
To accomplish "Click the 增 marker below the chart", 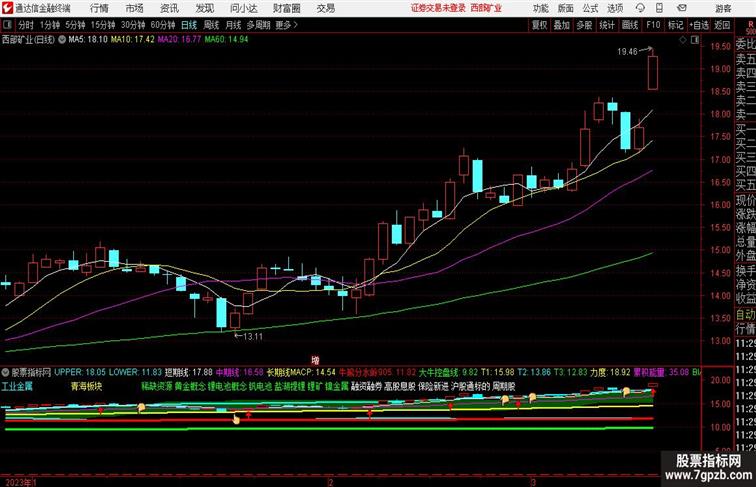I will click(315, 360).
